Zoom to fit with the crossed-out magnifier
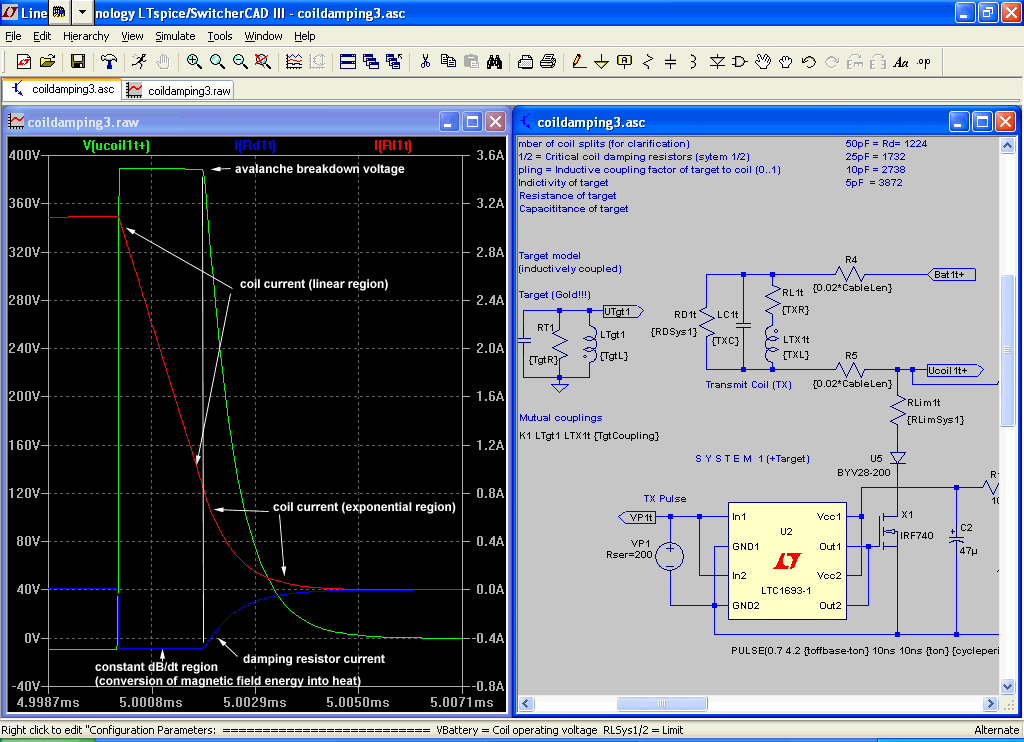 coord(263,61)
